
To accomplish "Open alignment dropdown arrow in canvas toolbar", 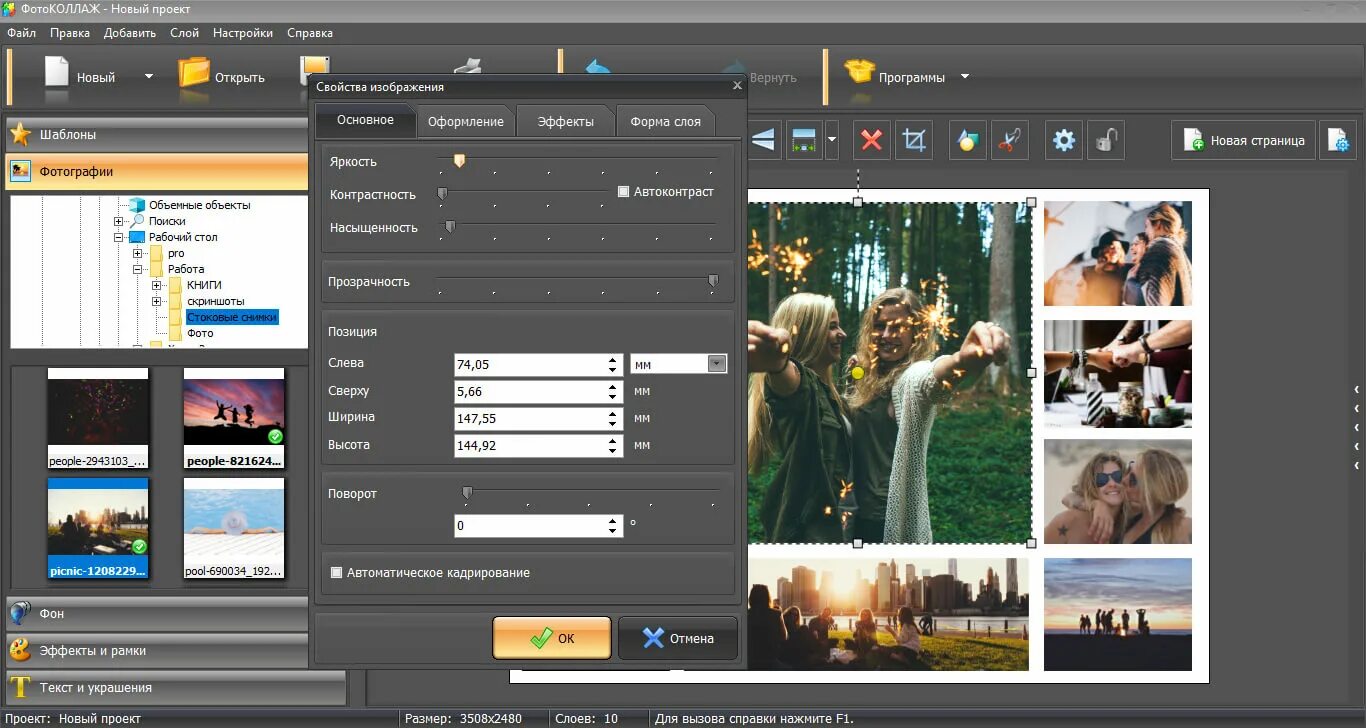I will click(832, 141).
